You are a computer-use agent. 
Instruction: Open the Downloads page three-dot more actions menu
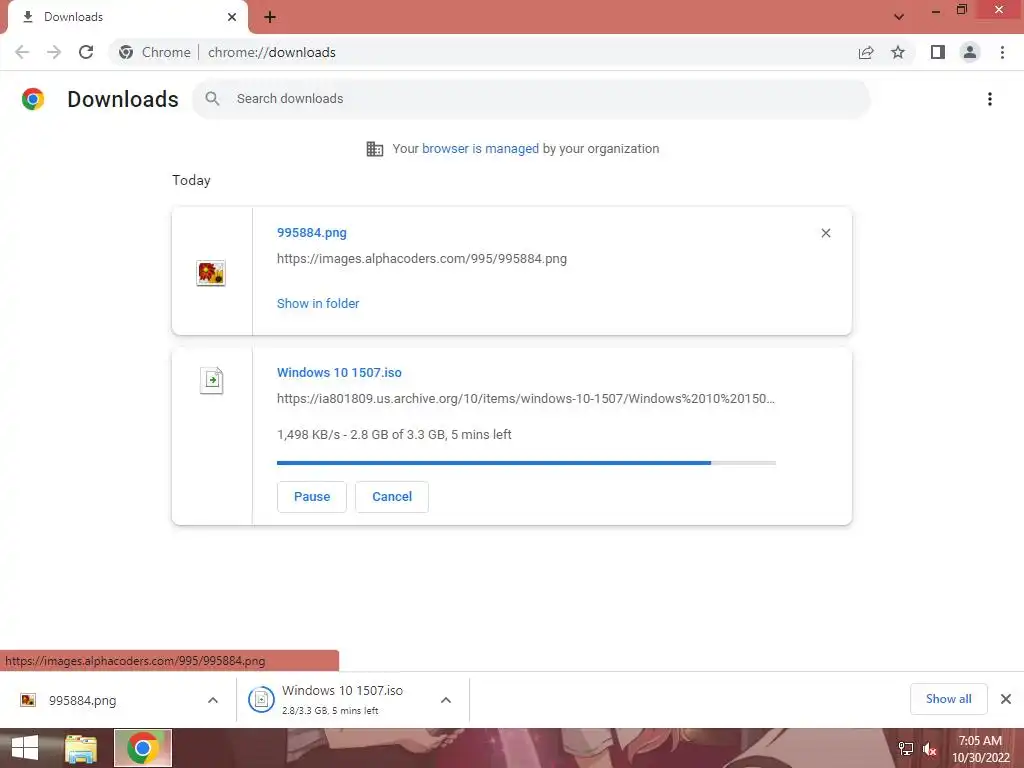tap(989, 99)
